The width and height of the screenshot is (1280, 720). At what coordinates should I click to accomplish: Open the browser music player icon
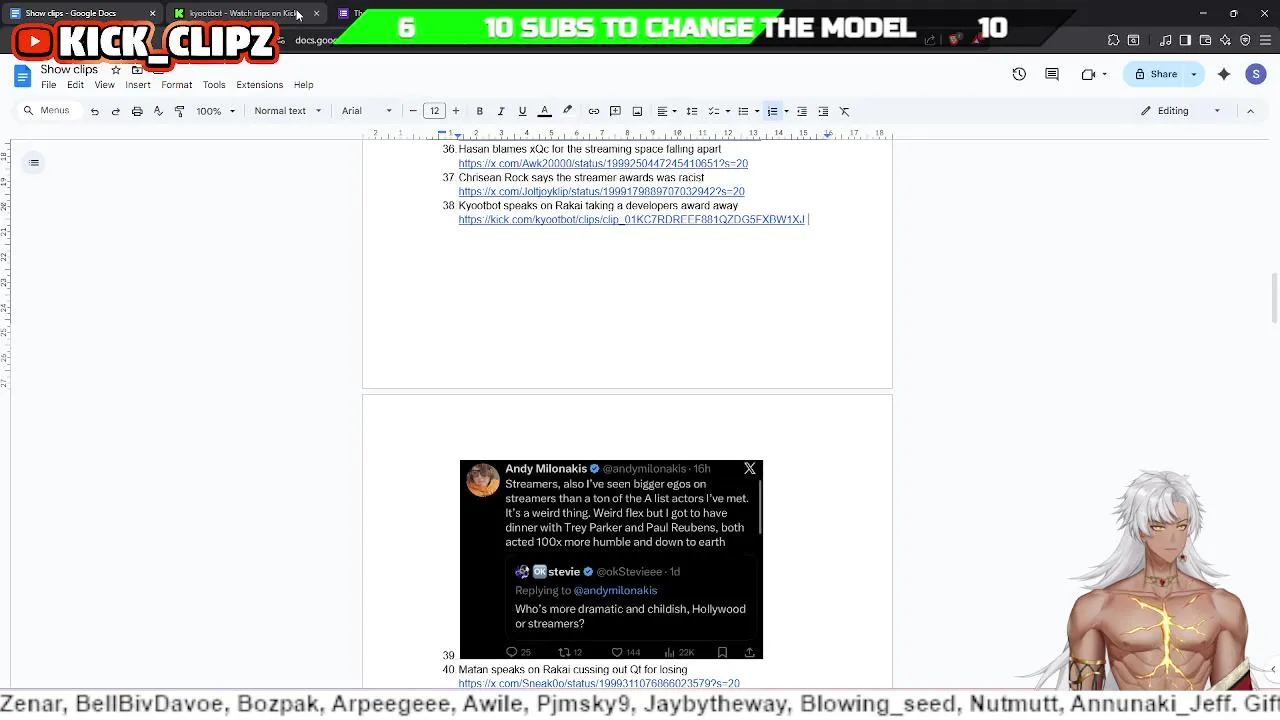point(1165,40)
